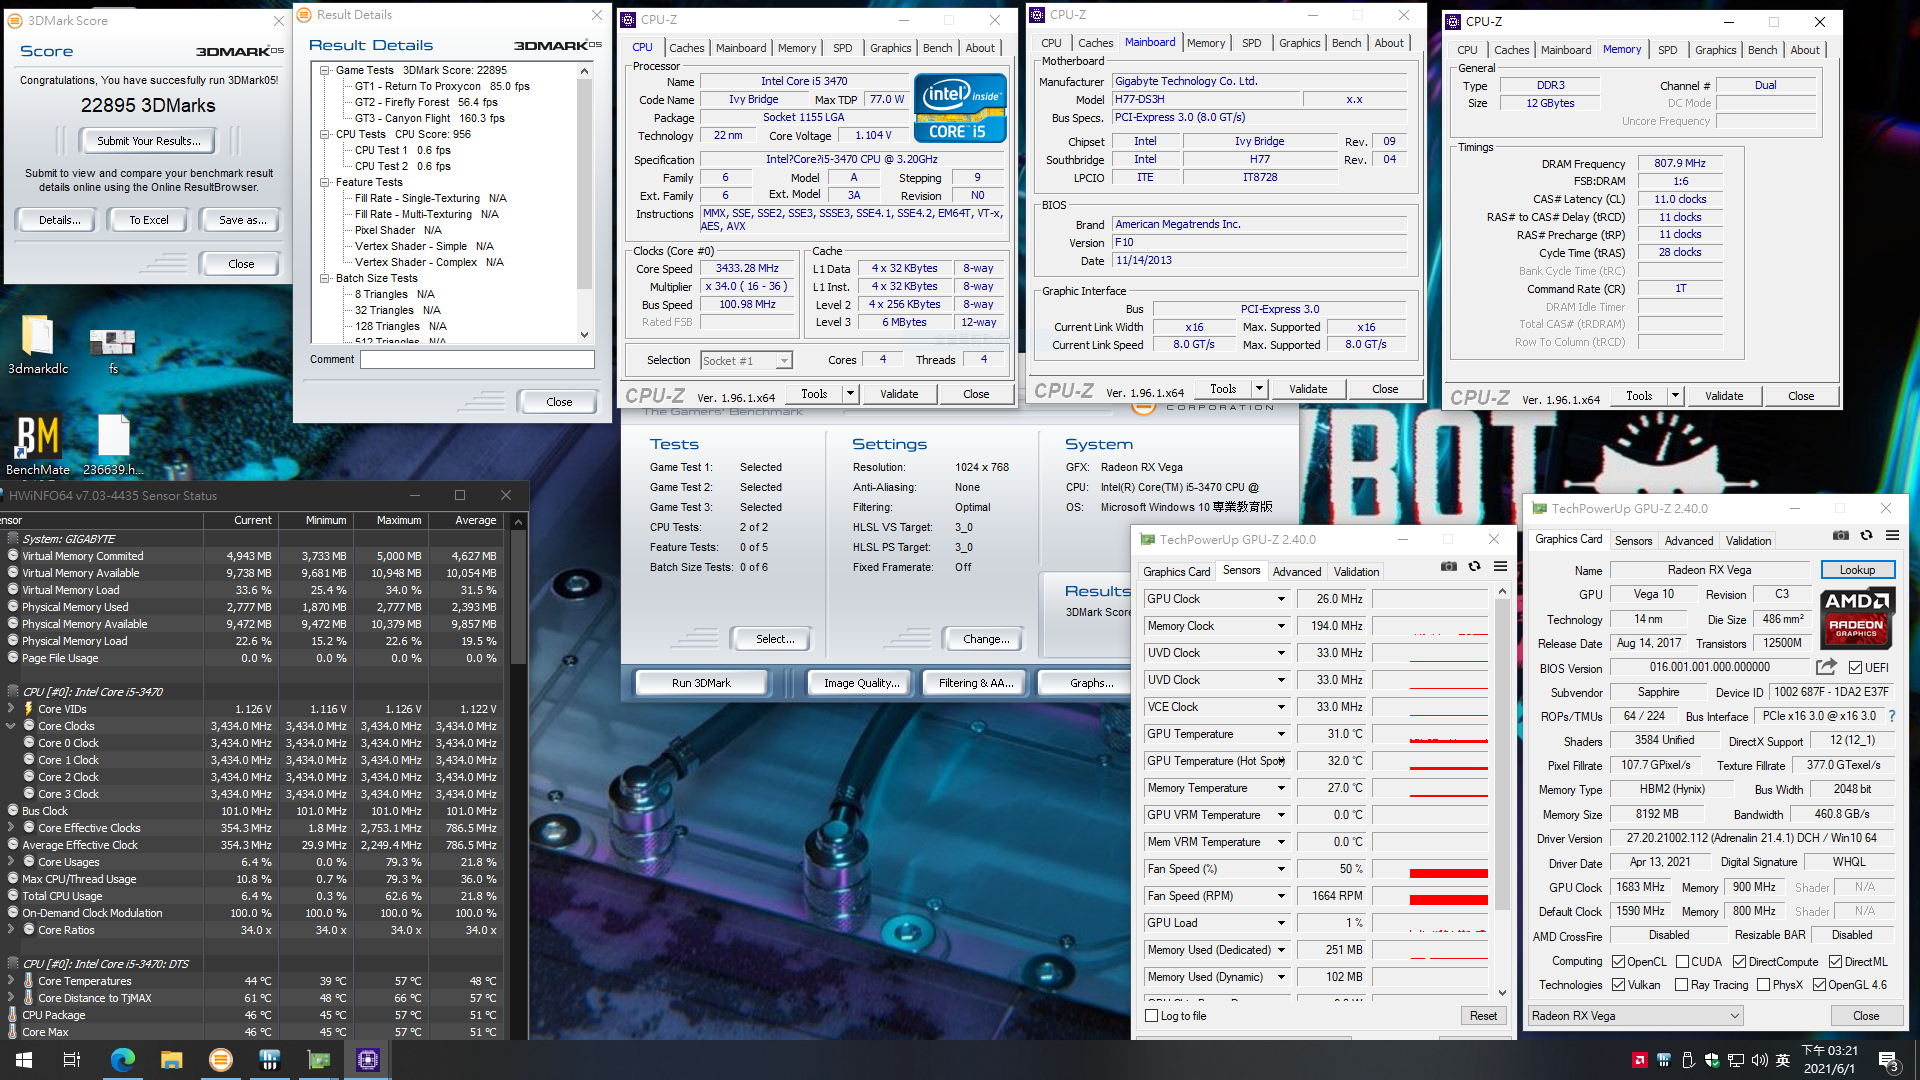Open hamburger menu in Graphics Card GPU-Z window
Screen dimensions: 1920x1080
click(1892, 535)
